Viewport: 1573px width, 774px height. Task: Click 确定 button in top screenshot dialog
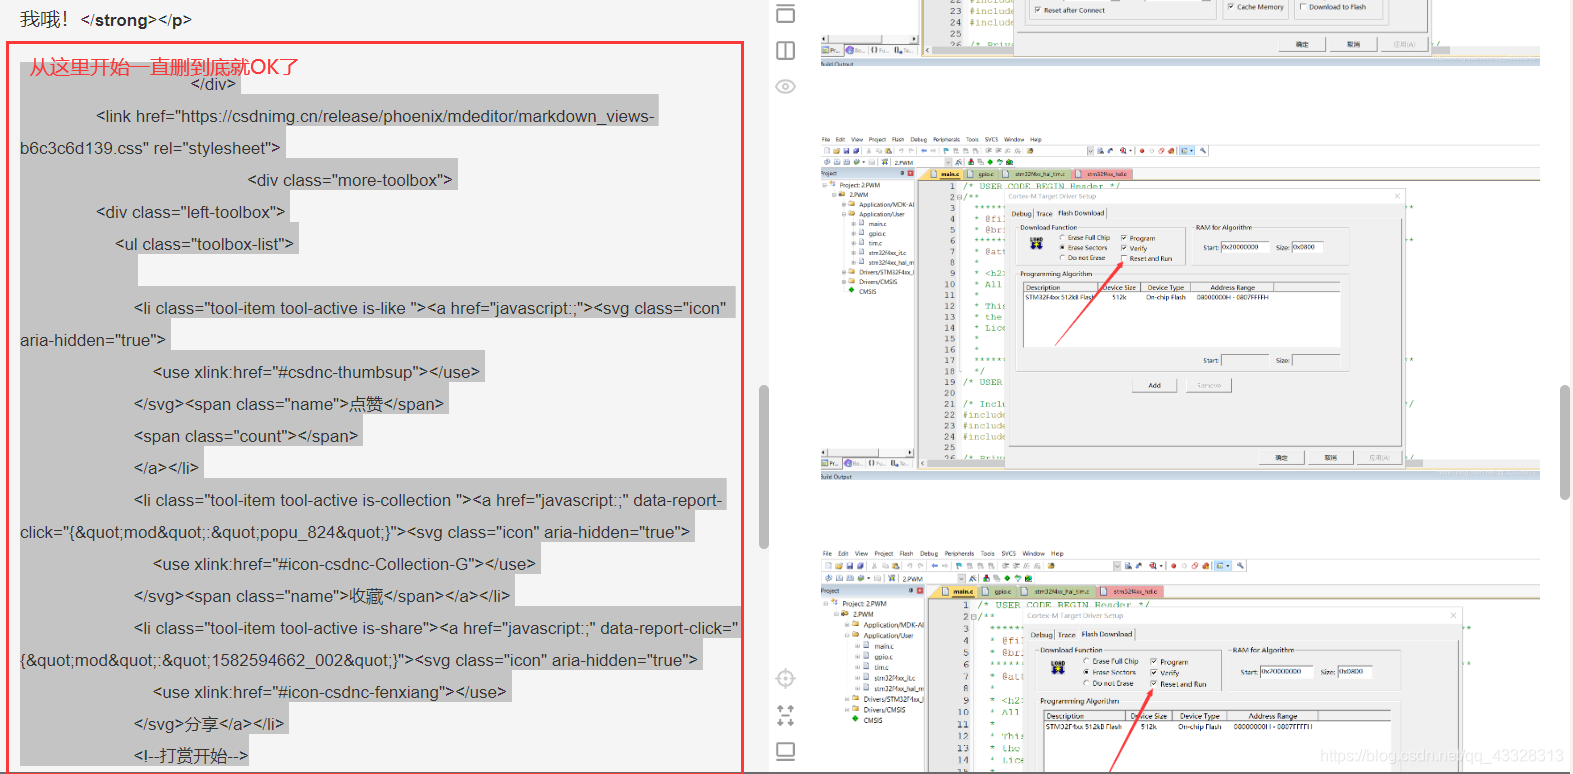click(1302, 44)
